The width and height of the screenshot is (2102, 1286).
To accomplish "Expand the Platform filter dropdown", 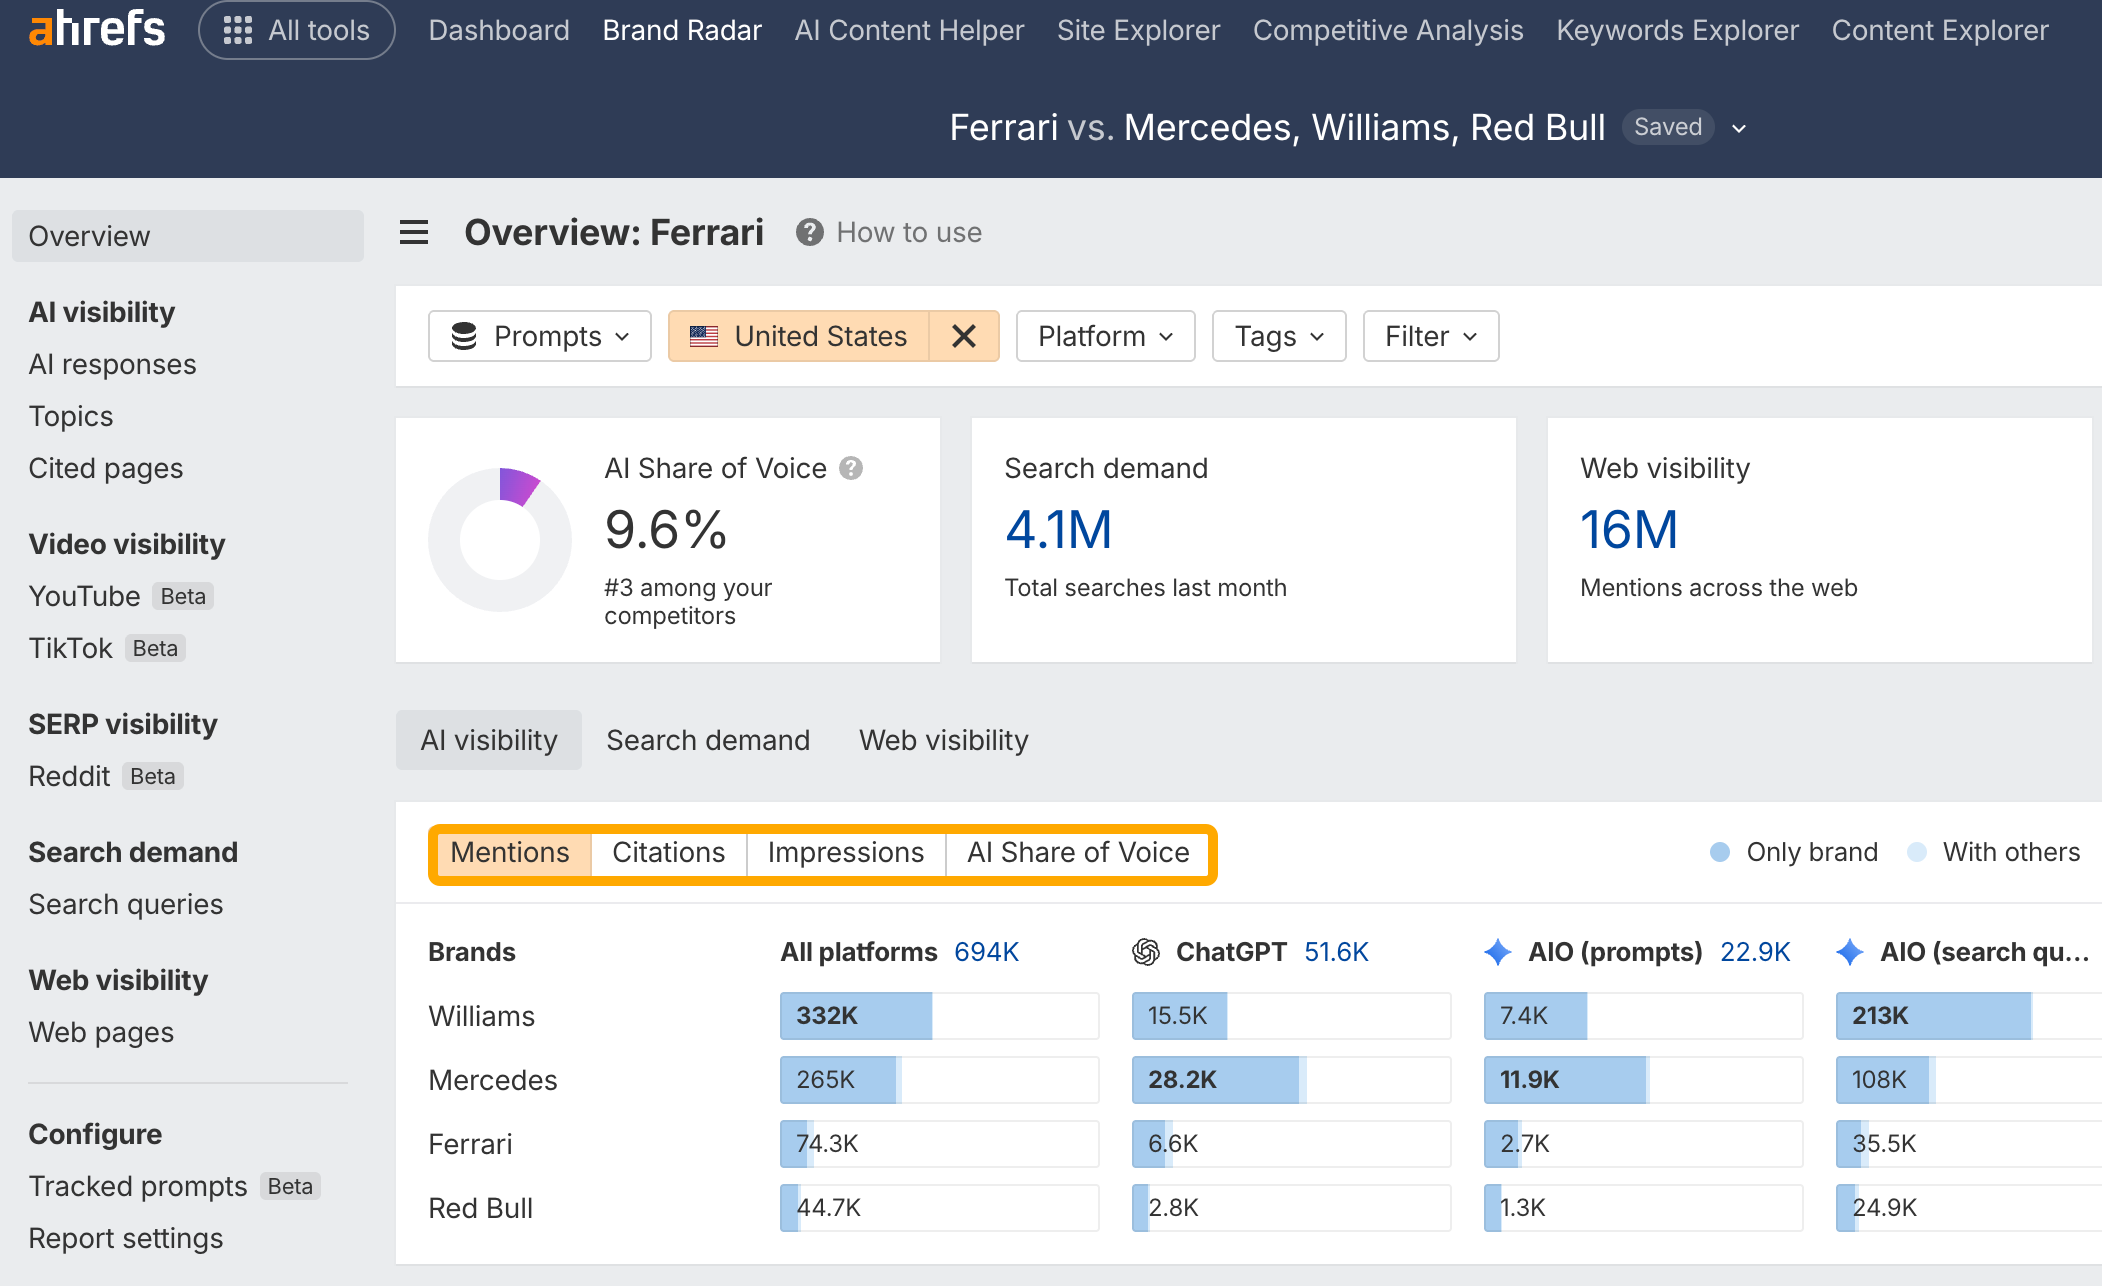I will [x=1105, y=336].
